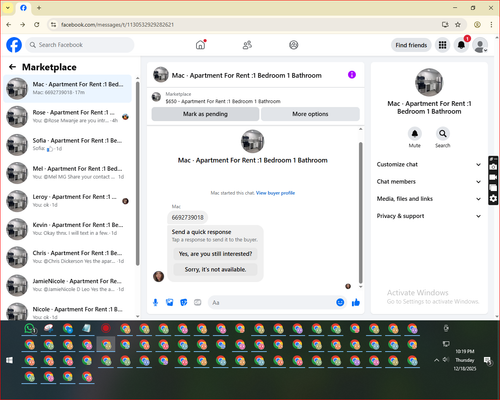
Task: Expand Media, files and links section
Action: (429, 199)
